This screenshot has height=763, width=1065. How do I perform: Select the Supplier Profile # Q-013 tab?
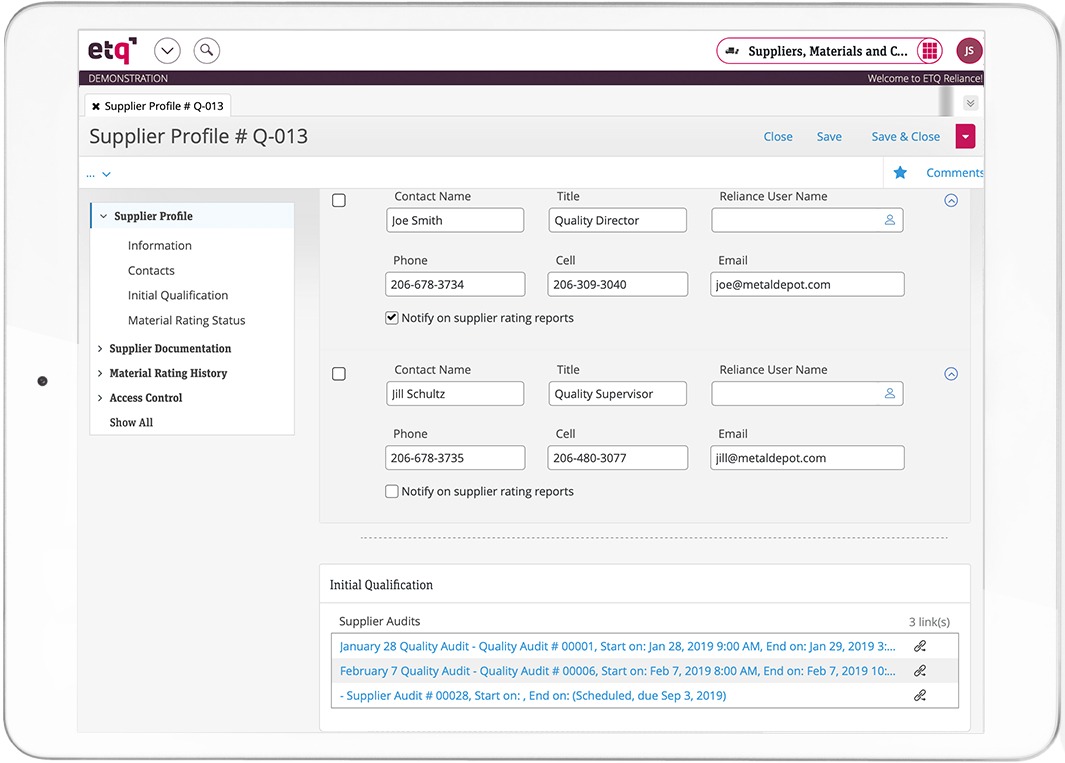[x=163, y=106]
